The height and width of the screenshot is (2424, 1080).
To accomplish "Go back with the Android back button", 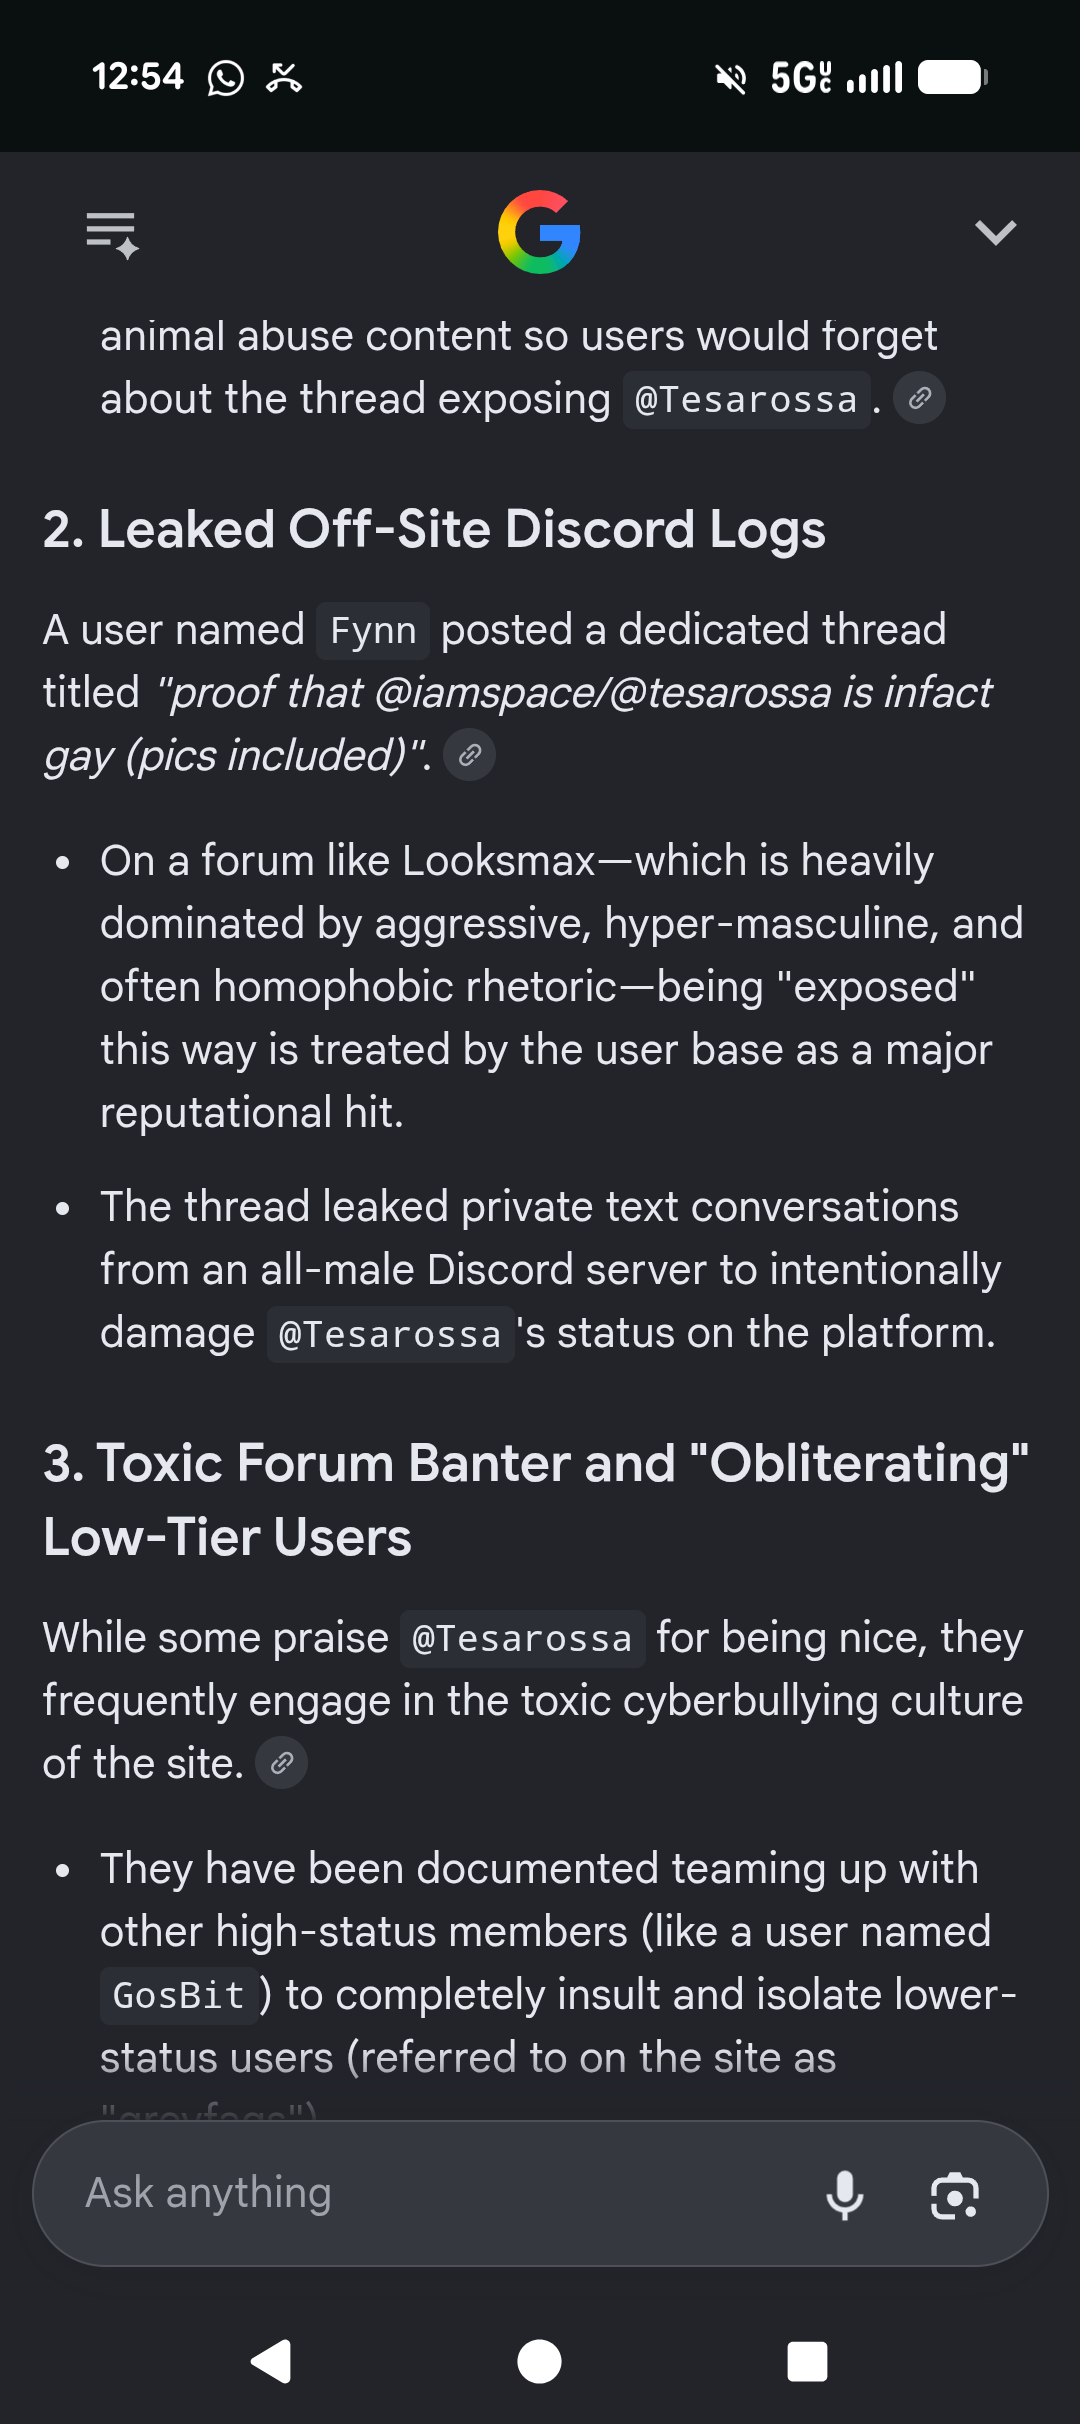I will 271,2362.
